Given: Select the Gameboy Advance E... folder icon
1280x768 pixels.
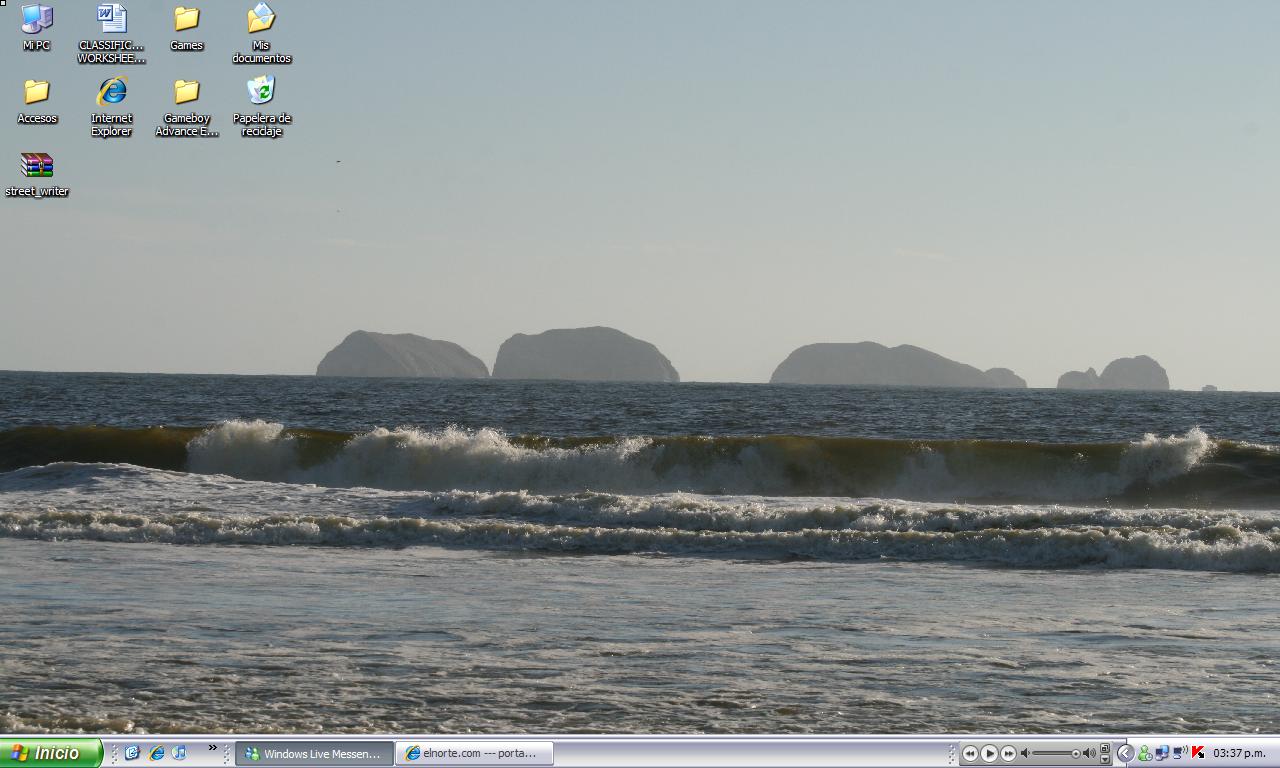Looking at the screenshot, I should [x=186, y=107].
